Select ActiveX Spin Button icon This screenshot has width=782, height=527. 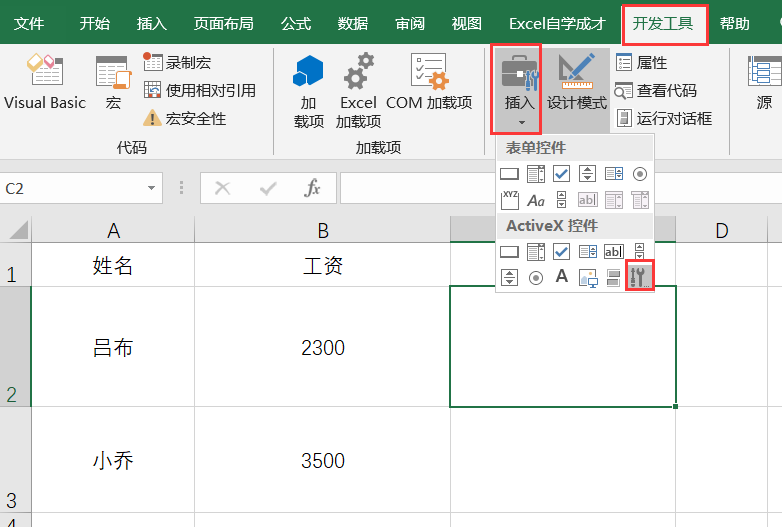[x=509, y=277]
